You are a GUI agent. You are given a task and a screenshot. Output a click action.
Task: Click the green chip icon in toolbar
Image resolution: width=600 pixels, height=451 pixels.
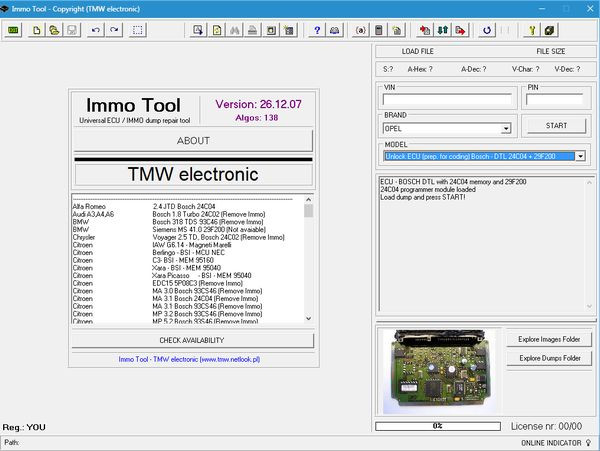(14, 30)
